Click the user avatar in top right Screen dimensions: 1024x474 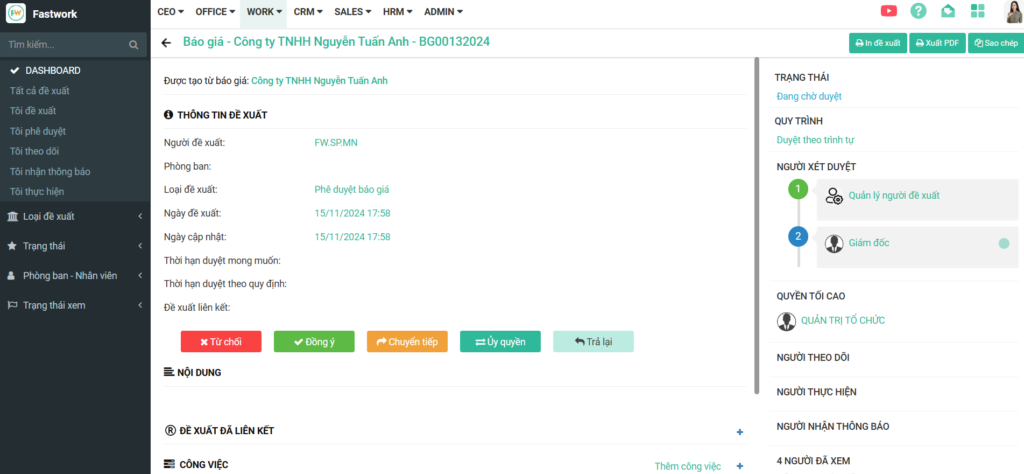point(1009,11)
